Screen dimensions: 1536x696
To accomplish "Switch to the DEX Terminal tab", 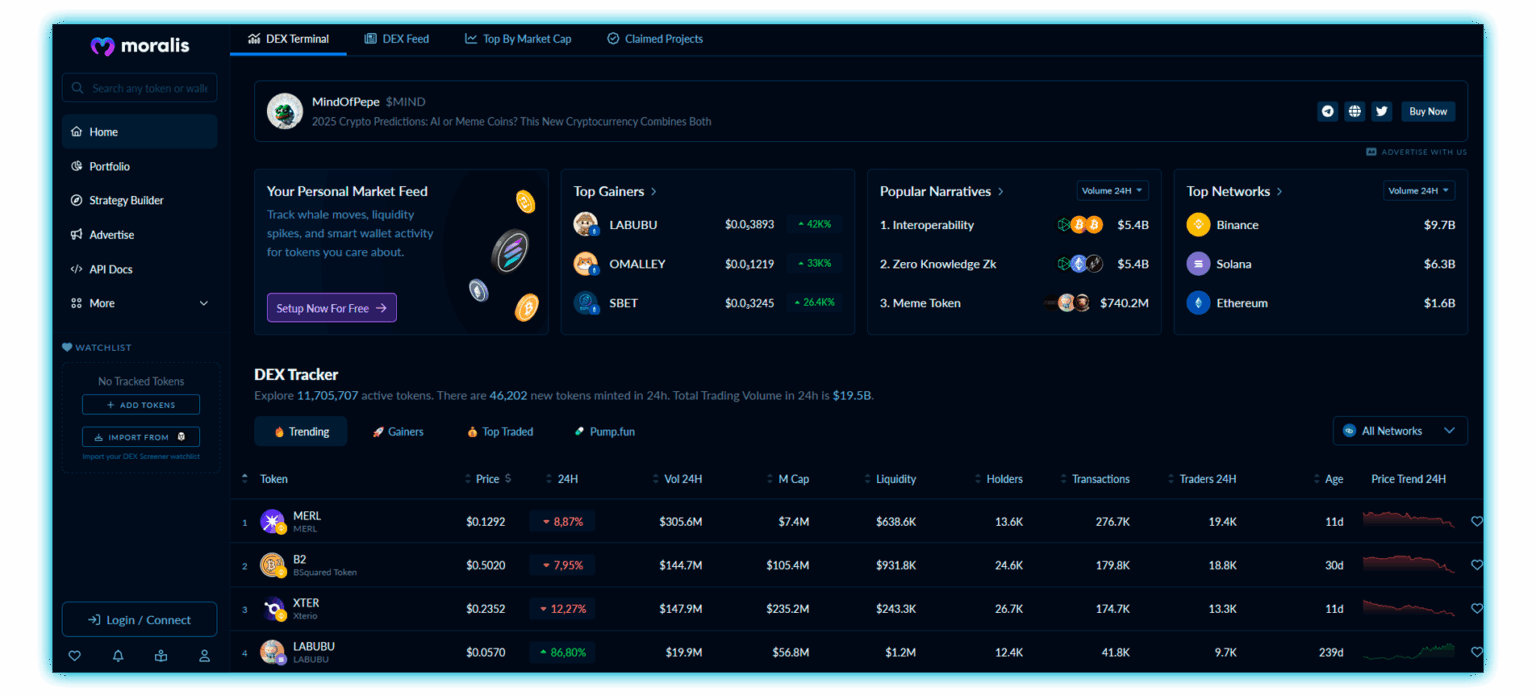I will point(288,39).
